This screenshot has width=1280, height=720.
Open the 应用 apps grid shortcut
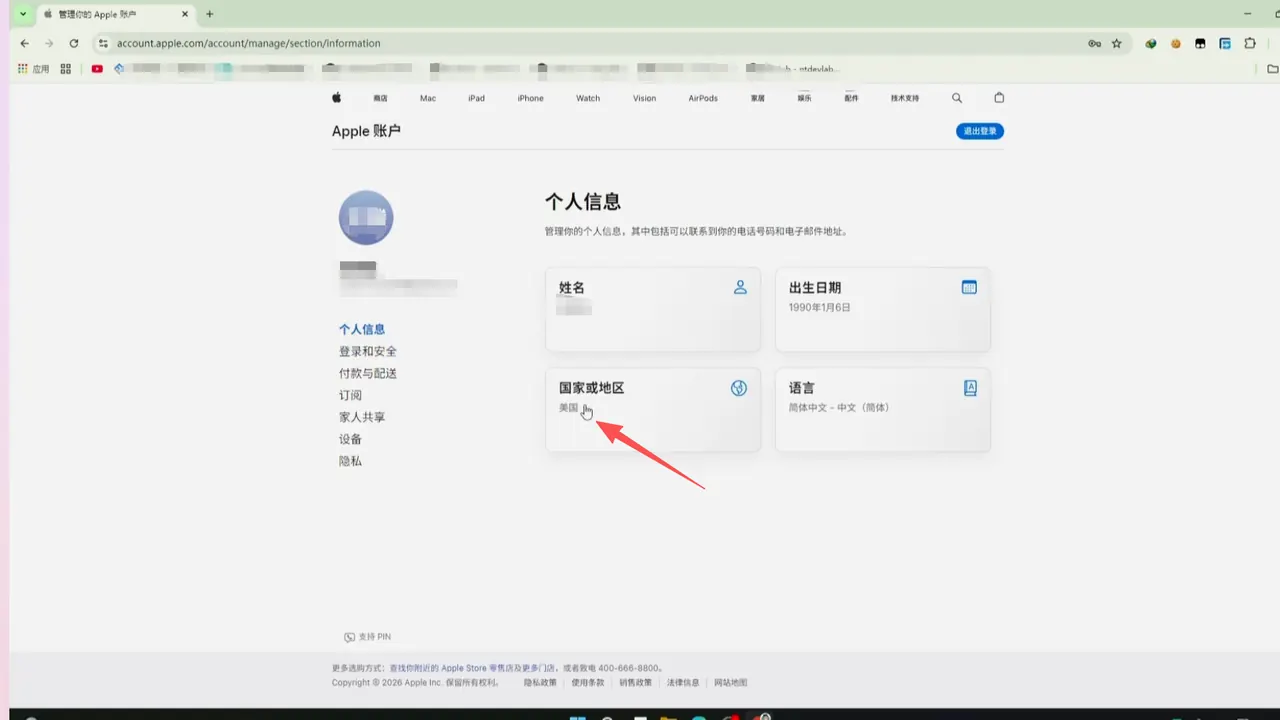coord(33,69)
